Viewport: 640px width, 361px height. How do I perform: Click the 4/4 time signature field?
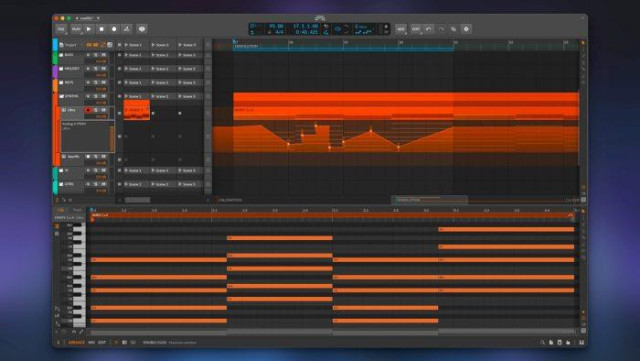(278, 32)
